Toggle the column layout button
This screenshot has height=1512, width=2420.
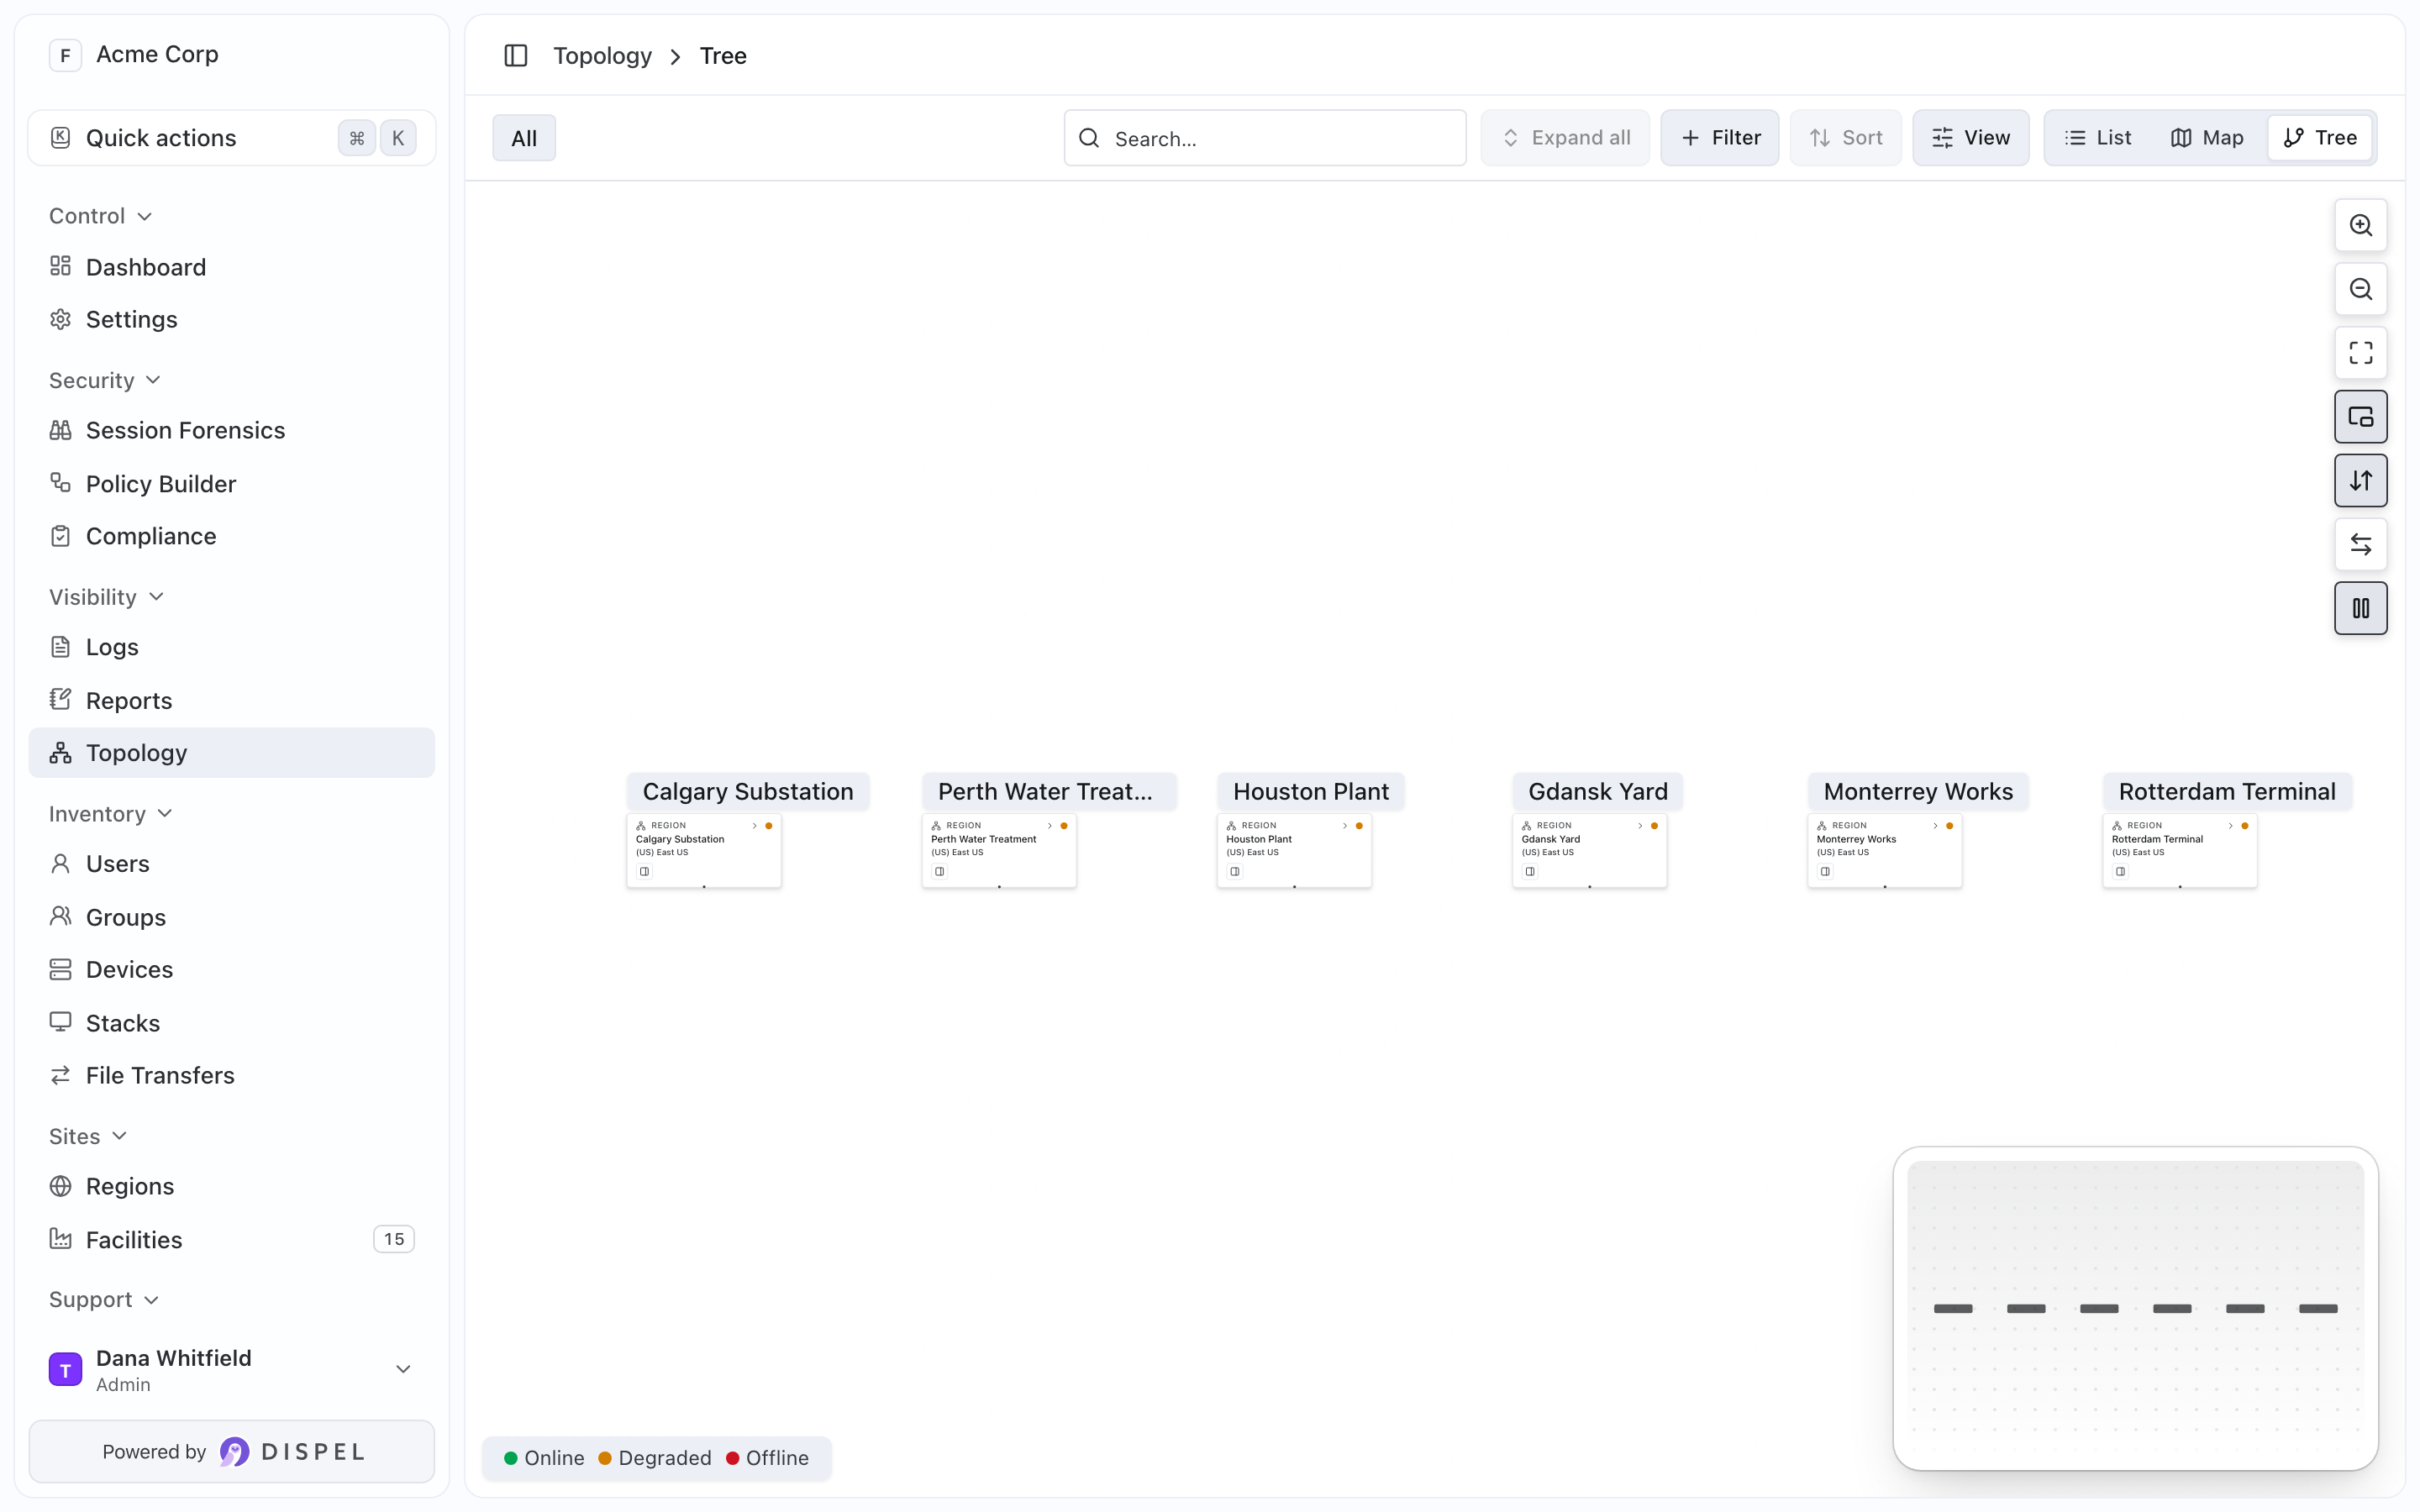(x=2360, y=608)
